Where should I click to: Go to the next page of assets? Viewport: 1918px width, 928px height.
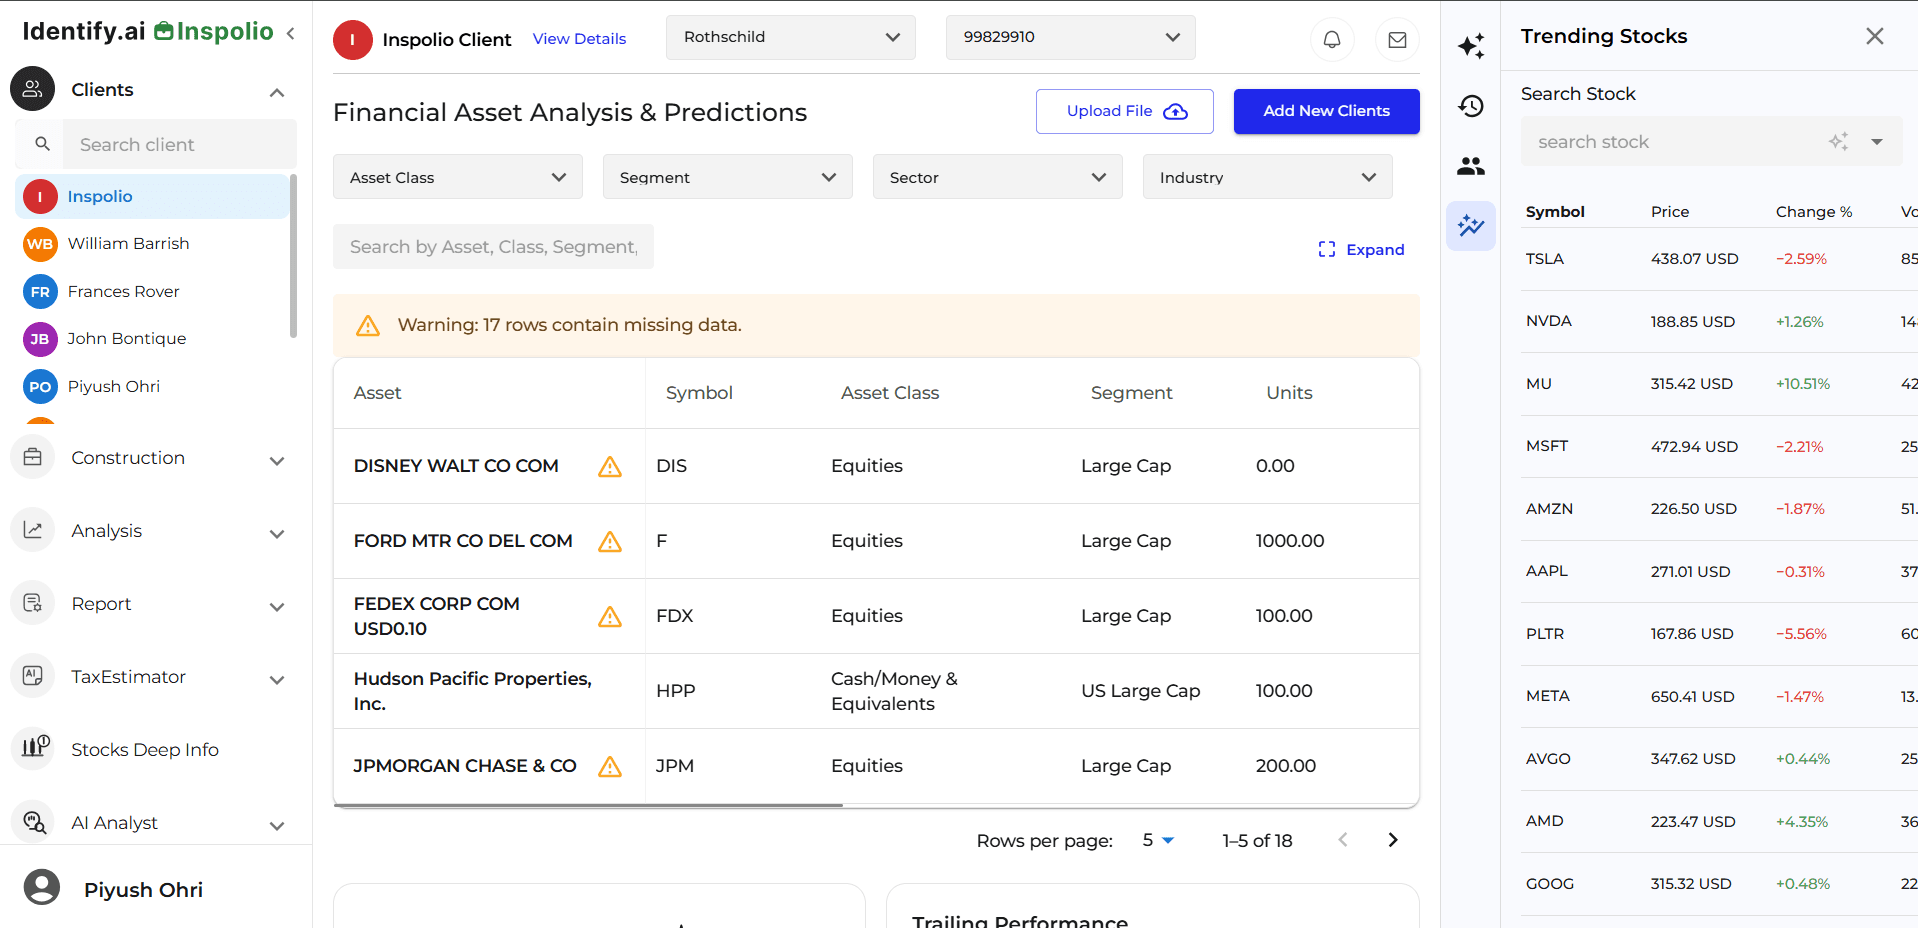click(x=1392, y=840)
